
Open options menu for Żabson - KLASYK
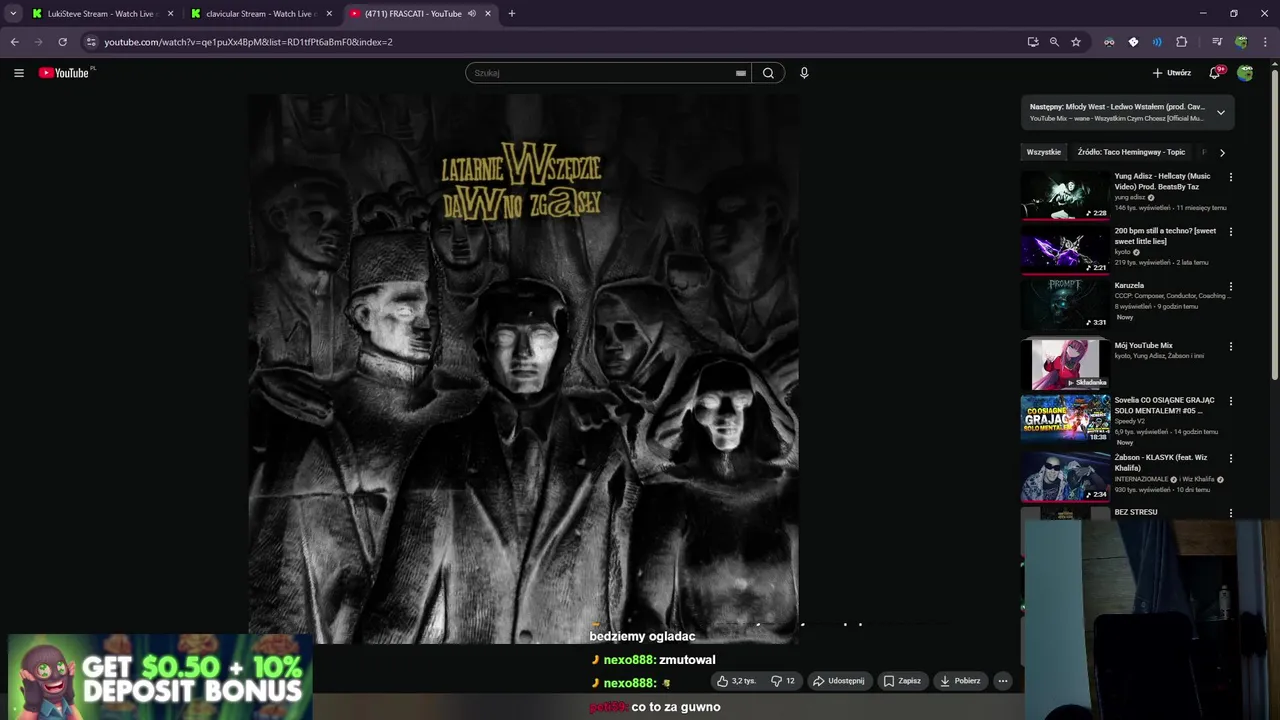[x=1231, y=458]
